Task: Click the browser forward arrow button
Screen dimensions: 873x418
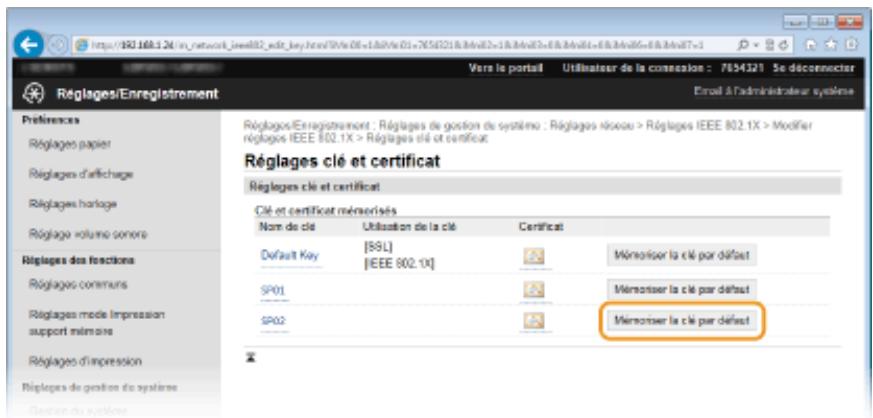Action: coord(59,45)
